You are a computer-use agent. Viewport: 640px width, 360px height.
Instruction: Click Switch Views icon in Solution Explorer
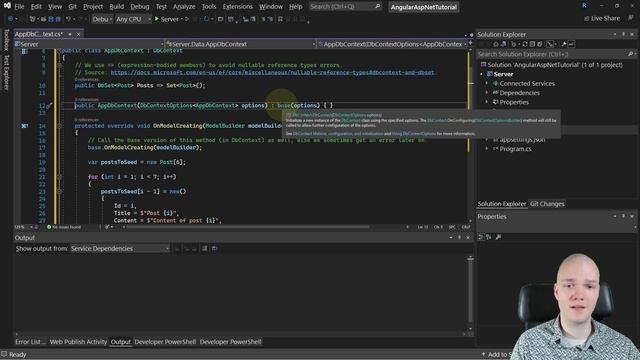coord(504,44)
